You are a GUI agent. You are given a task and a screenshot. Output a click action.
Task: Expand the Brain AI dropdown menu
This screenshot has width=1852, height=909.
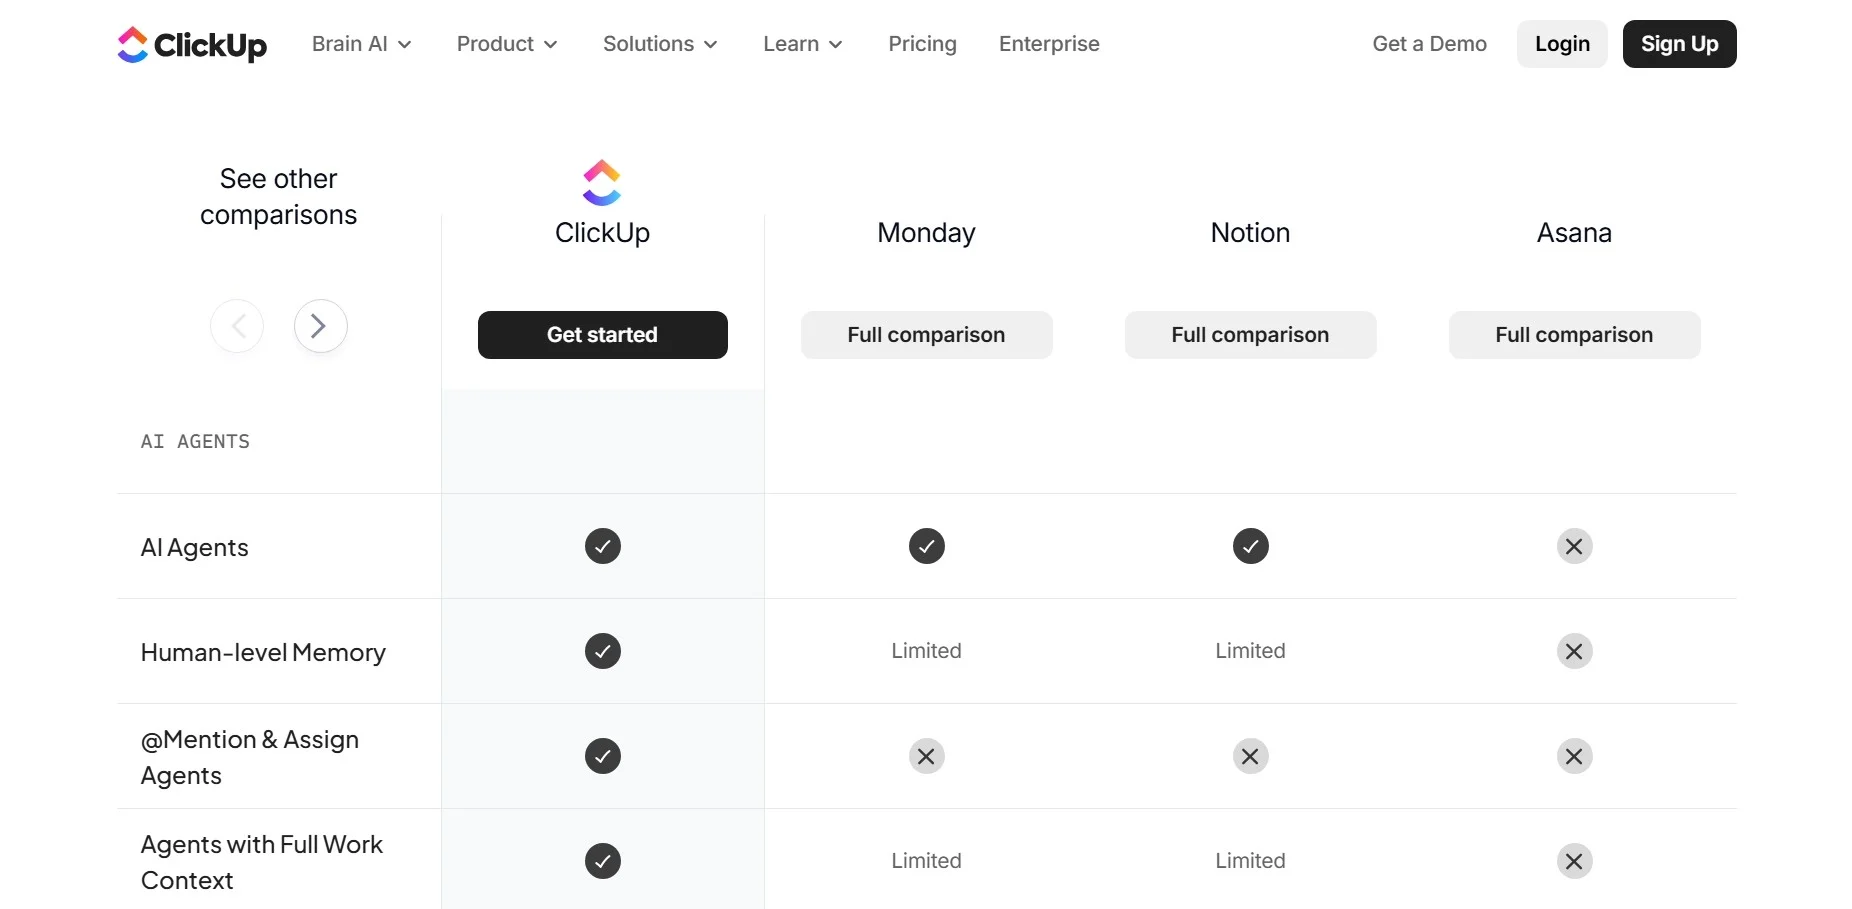(361, 44)
